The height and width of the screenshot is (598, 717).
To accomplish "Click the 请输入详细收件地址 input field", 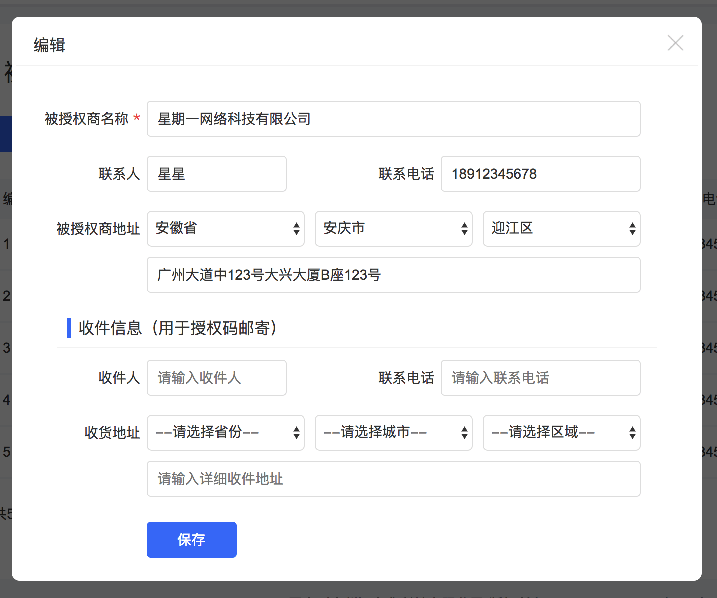I will [x=393, y=479].
